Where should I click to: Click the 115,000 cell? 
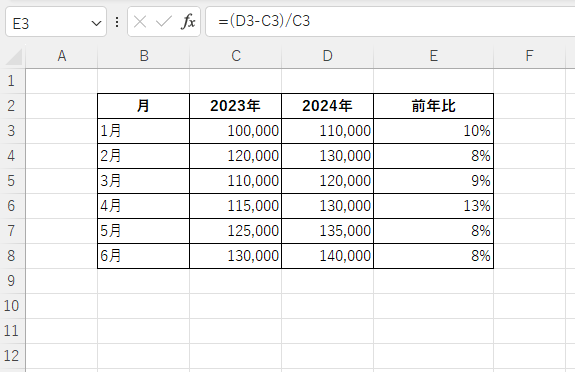point(235,206)
